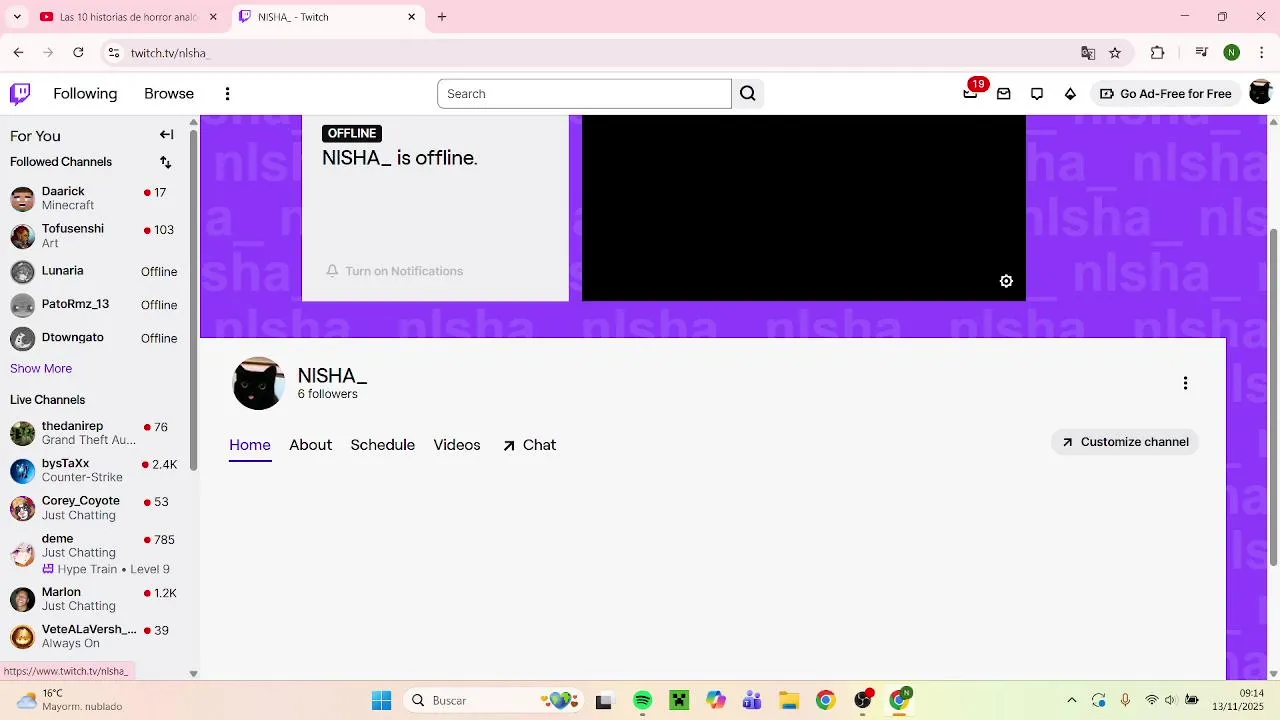
Task: Open the Following page
Action: point(85,94)
